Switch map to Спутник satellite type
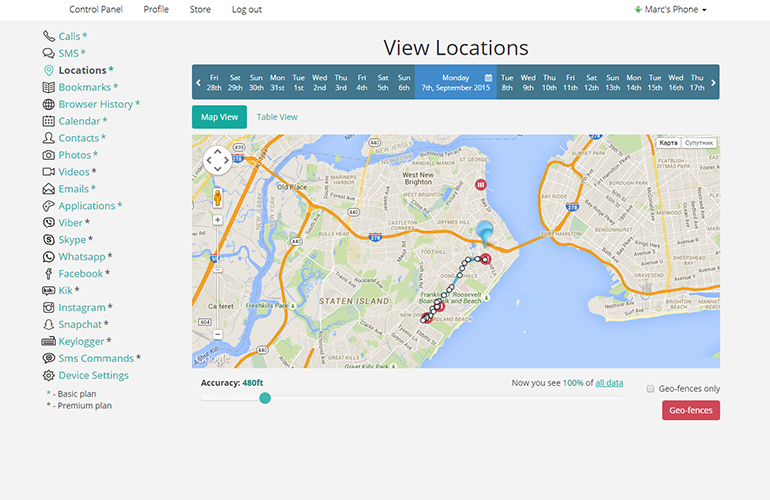770x500 pixels. pyautogui.click(x=699, y=143)
